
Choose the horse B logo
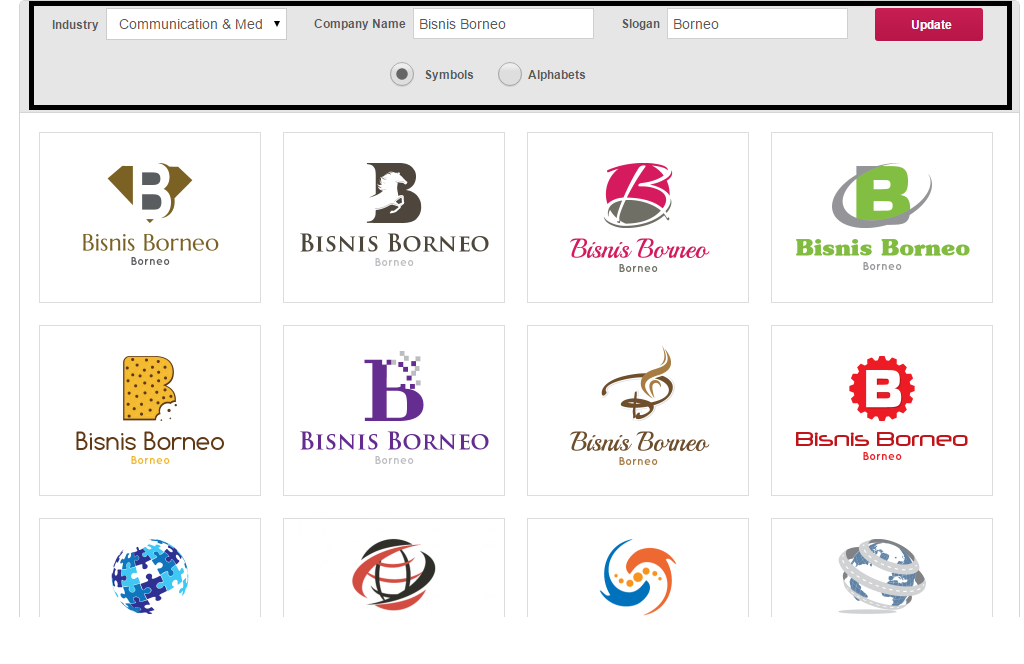394,217
